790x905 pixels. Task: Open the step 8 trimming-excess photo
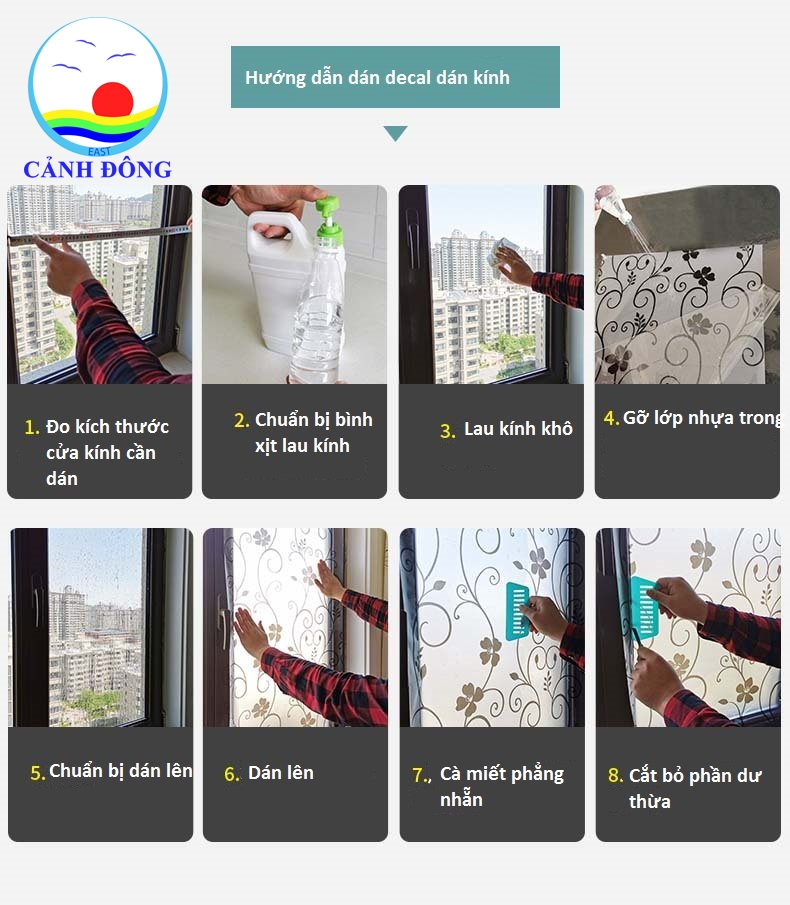point(688,627)
